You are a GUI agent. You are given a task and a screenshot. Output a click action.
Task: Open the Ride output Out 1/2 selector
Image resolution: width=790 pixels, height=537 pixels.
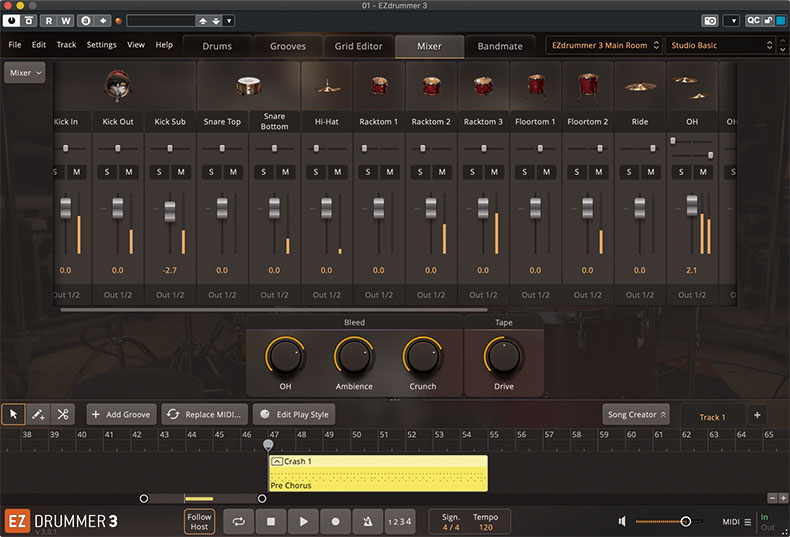coord(640,295)
